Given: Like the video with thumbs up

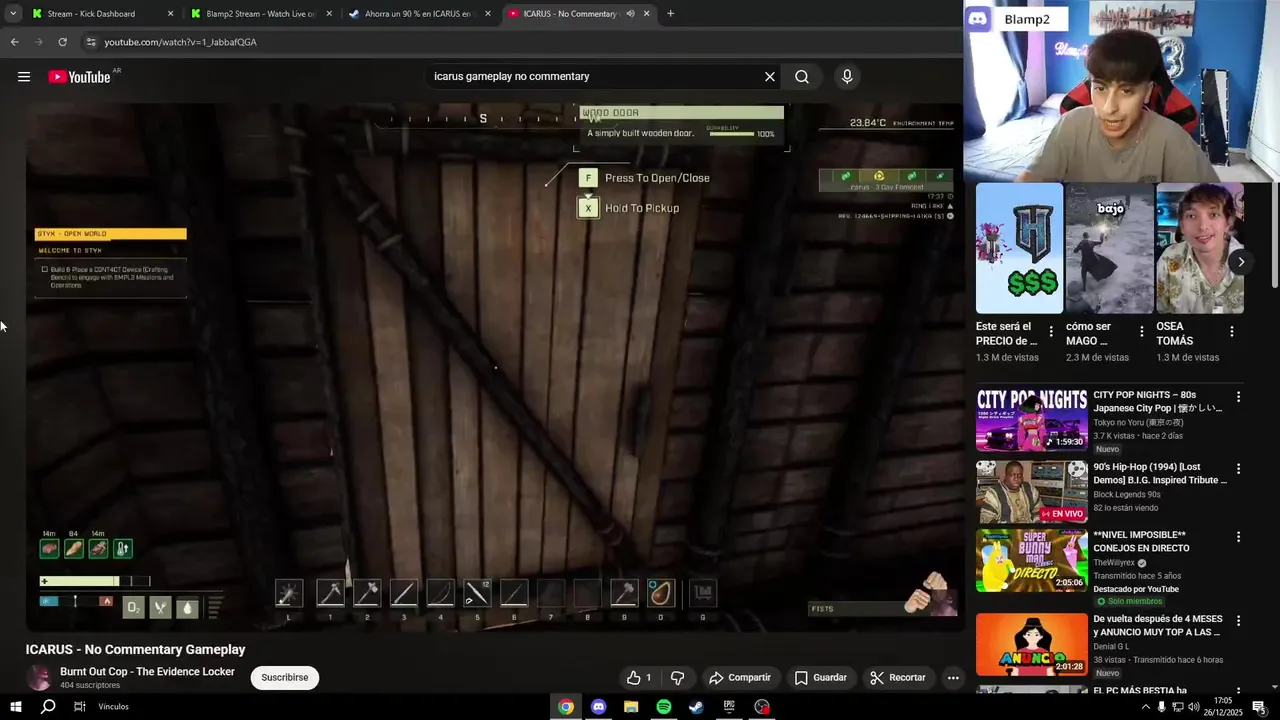Looking at the screenshot, I should (639, 678).
